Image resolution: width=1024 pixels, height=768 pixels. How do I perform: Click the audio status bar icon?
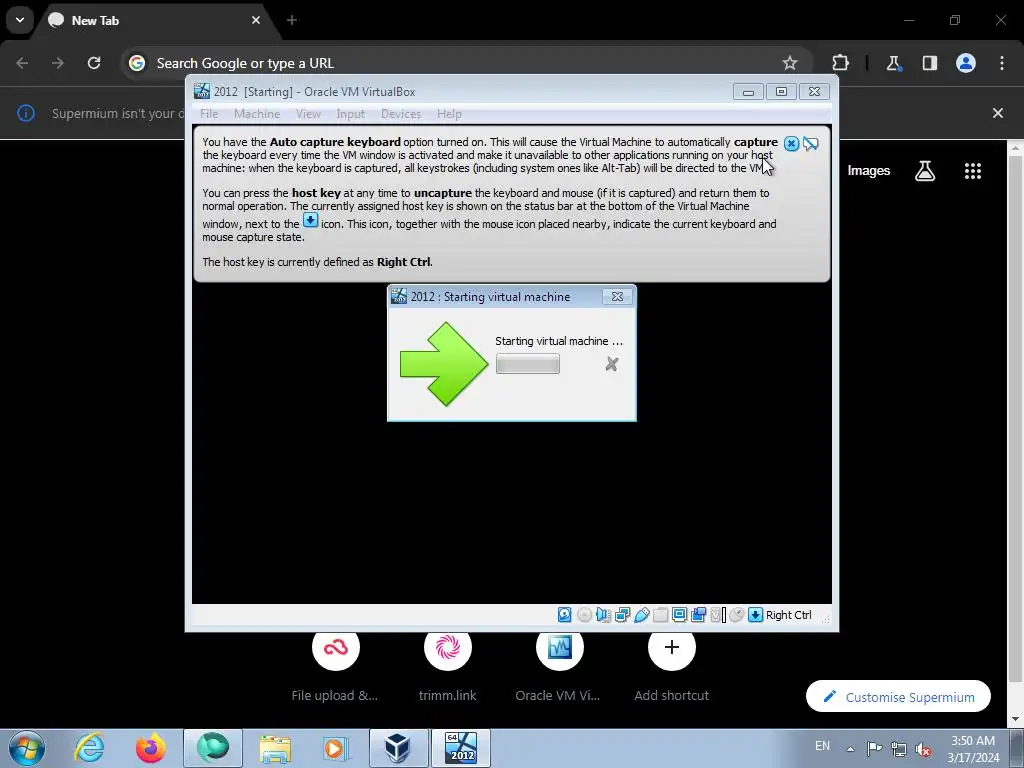(x=603, y=615)
